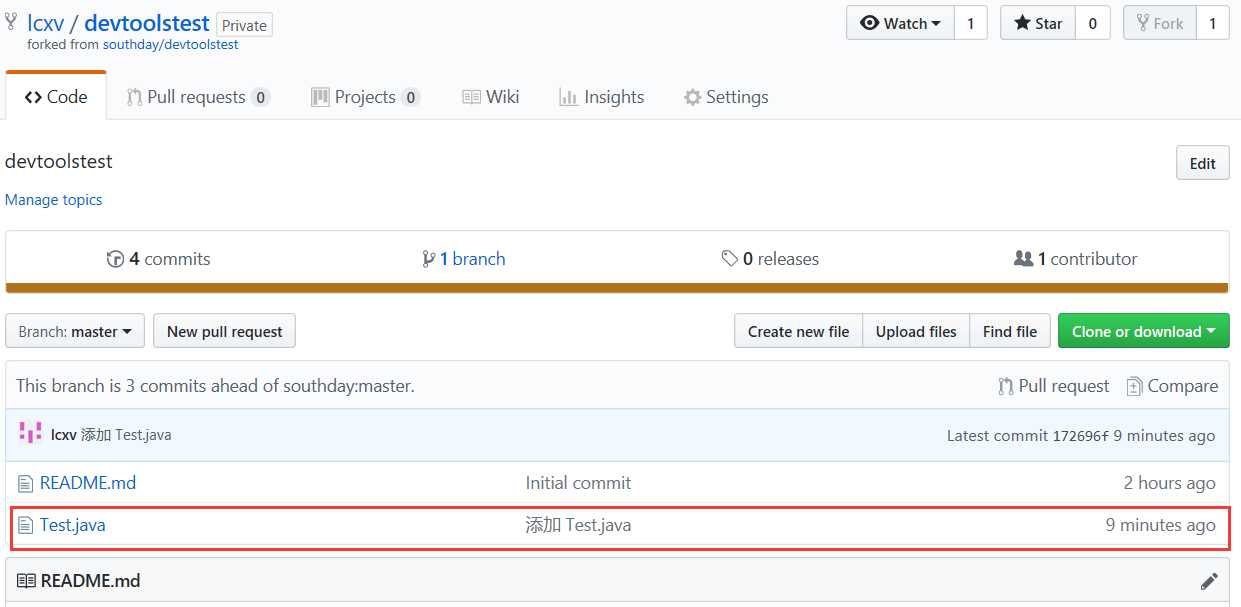Screen dimensions: 1241x607
Task: Click Manage topics link
Action: pyautogui.click(x=54, y=200)
